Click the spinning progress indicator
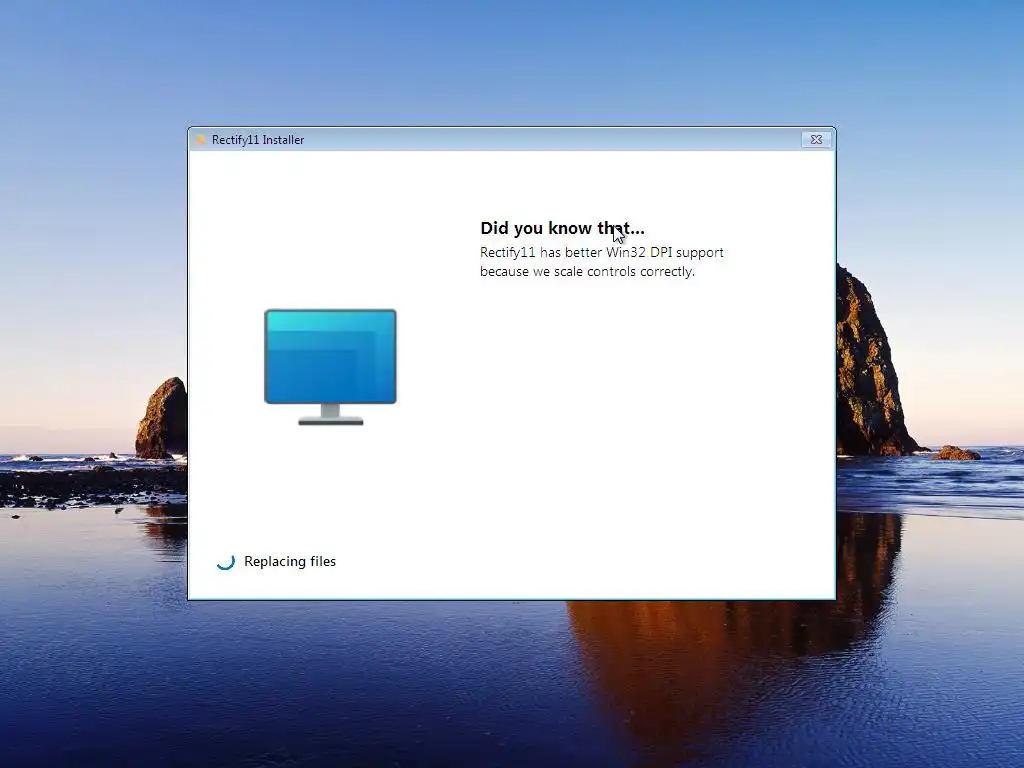Screen dimensions: 1024x768 (226, 562)
